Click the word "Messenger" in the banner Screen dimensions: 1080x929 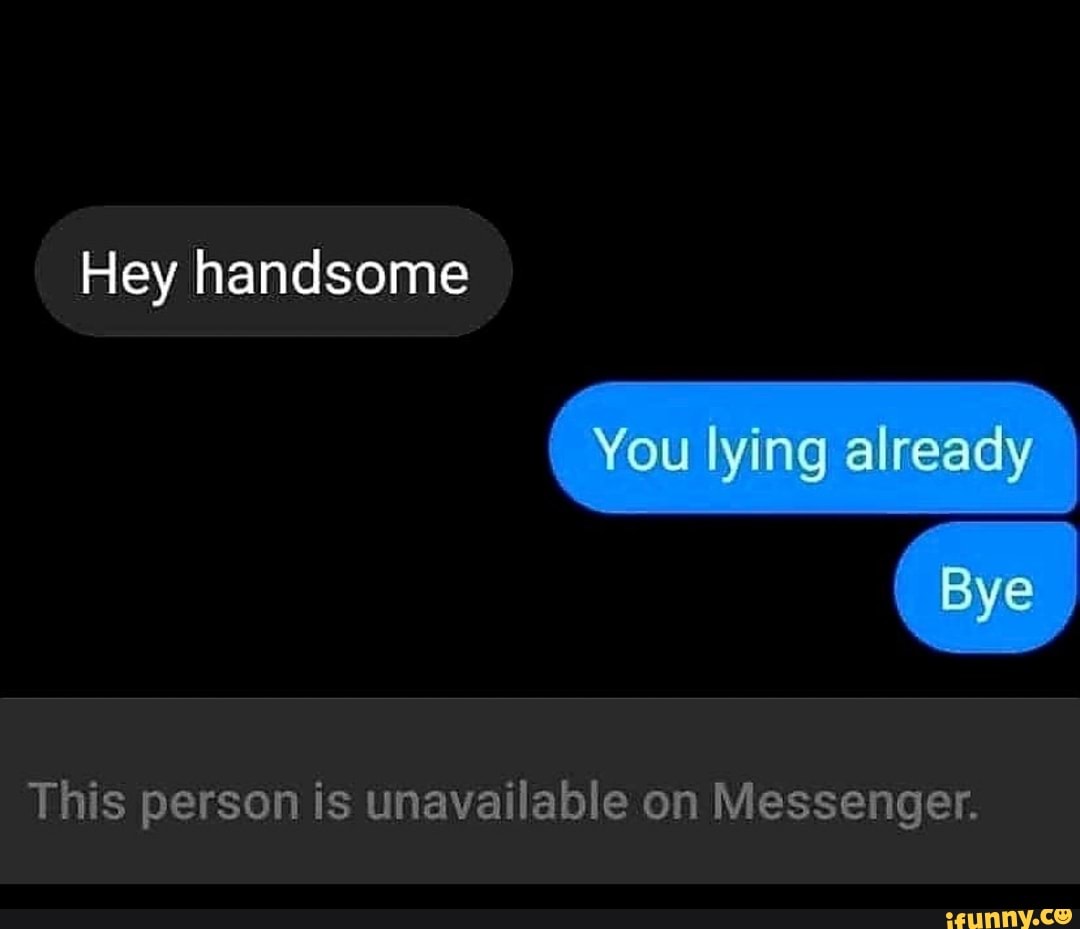(843, 803)
